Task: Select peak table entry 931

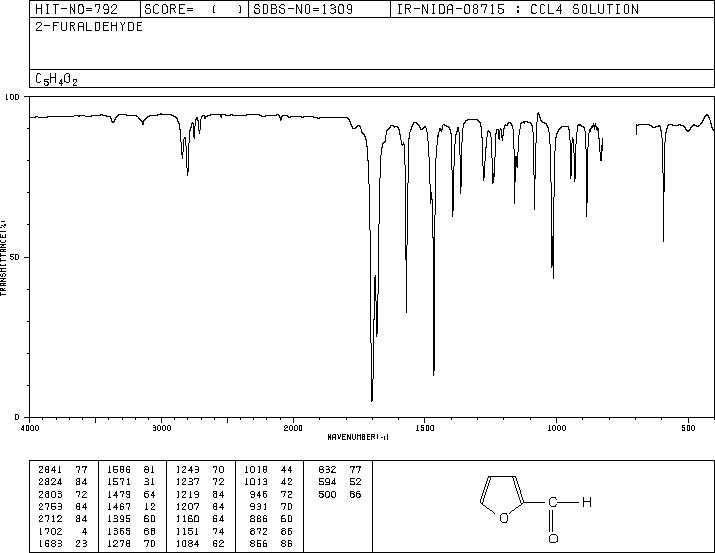Action: pyautogui.click(x=259, y=506)
